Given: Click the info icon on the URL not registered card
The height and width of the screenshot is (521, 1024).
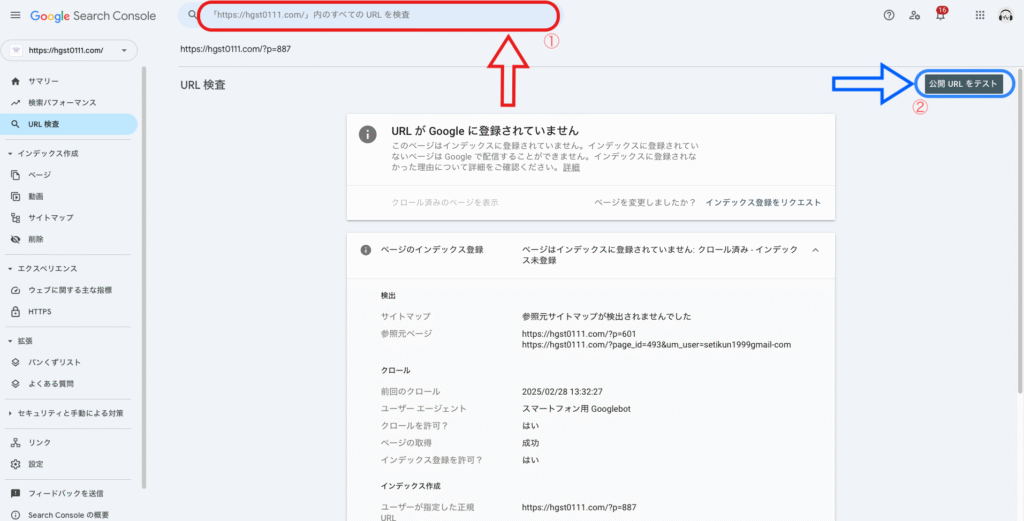Looking at the screenshot, I should (x=368, y=134).
